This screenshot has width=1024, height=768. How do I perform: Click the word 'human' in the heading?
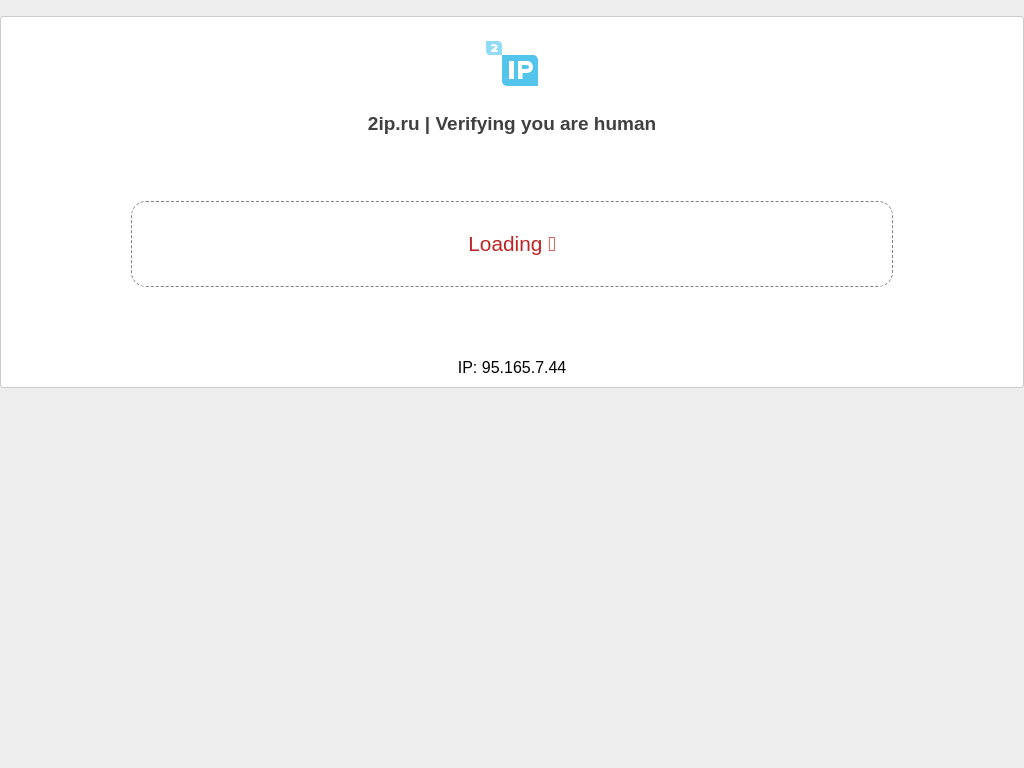click(624, 124)
